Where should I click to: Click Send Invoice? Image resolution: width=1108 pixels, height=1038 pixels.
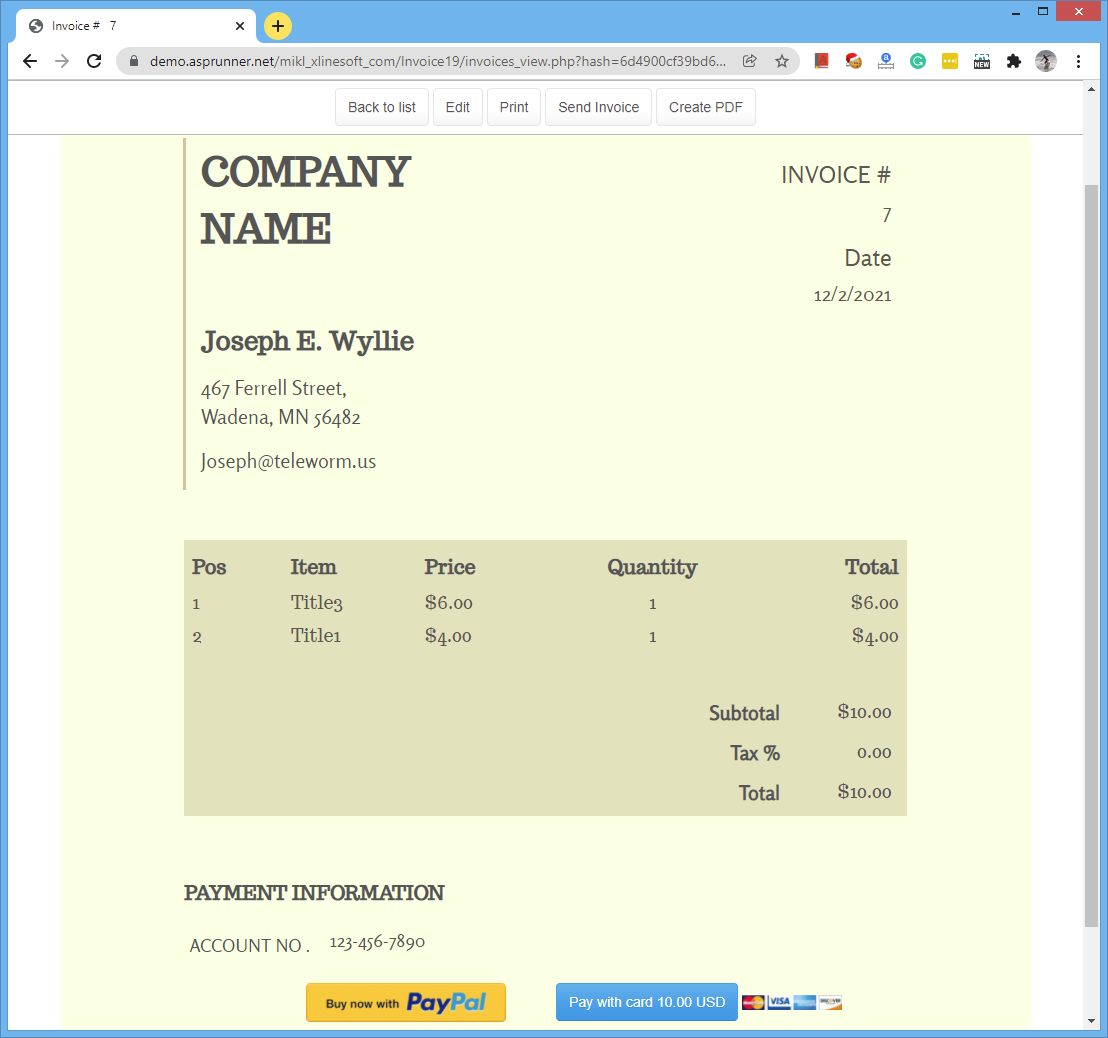598,107
